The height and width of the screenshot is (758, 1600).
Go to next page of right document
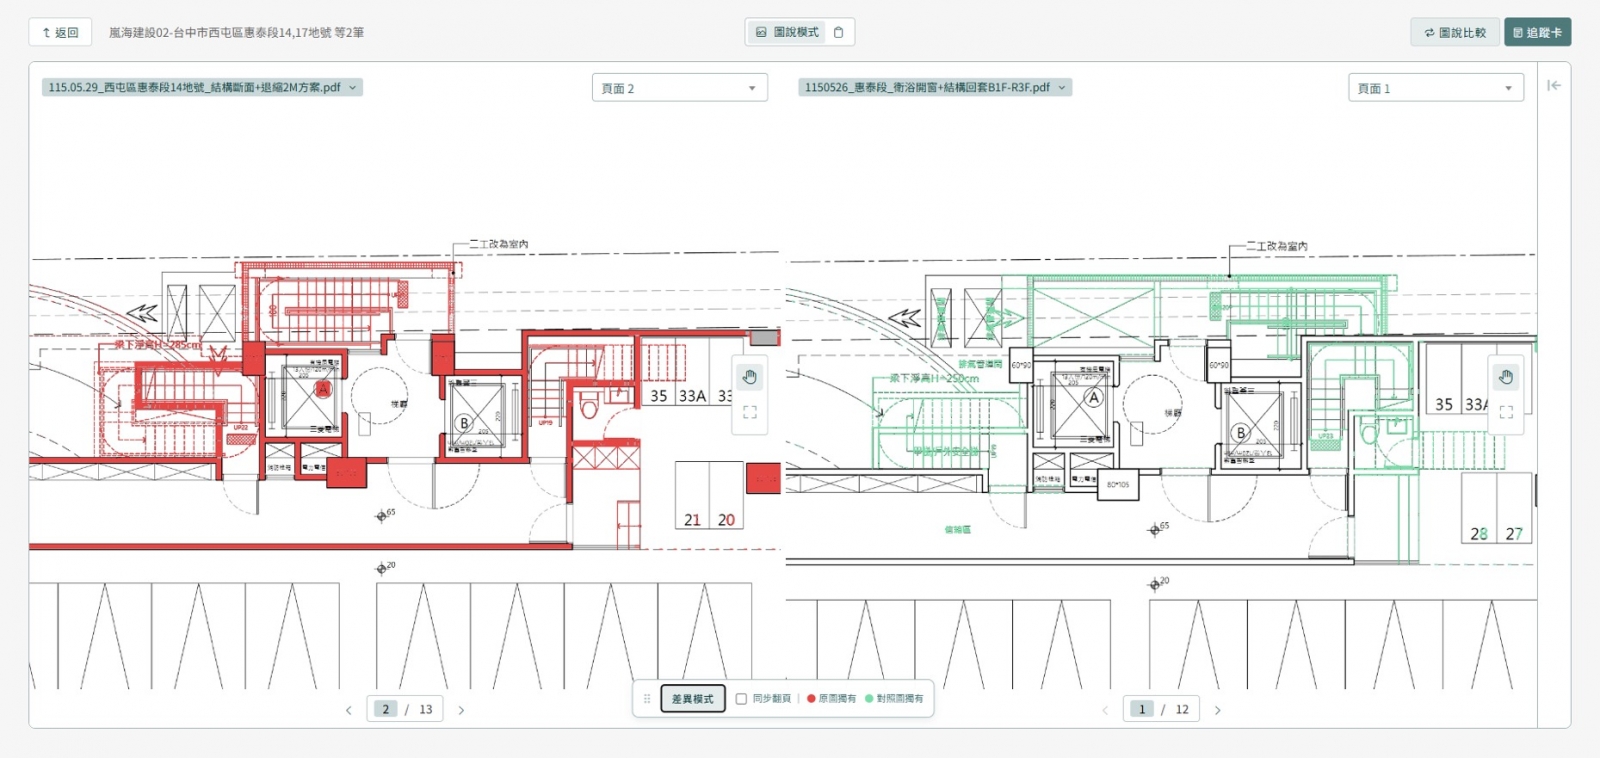point(1217,710)
